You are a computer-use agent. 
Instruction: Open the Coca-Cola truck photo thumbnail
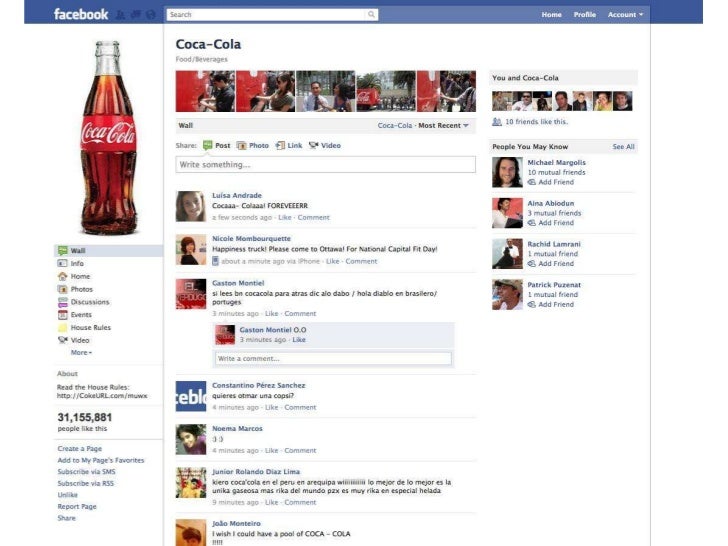pyautogui.click(x=386, y=91)
